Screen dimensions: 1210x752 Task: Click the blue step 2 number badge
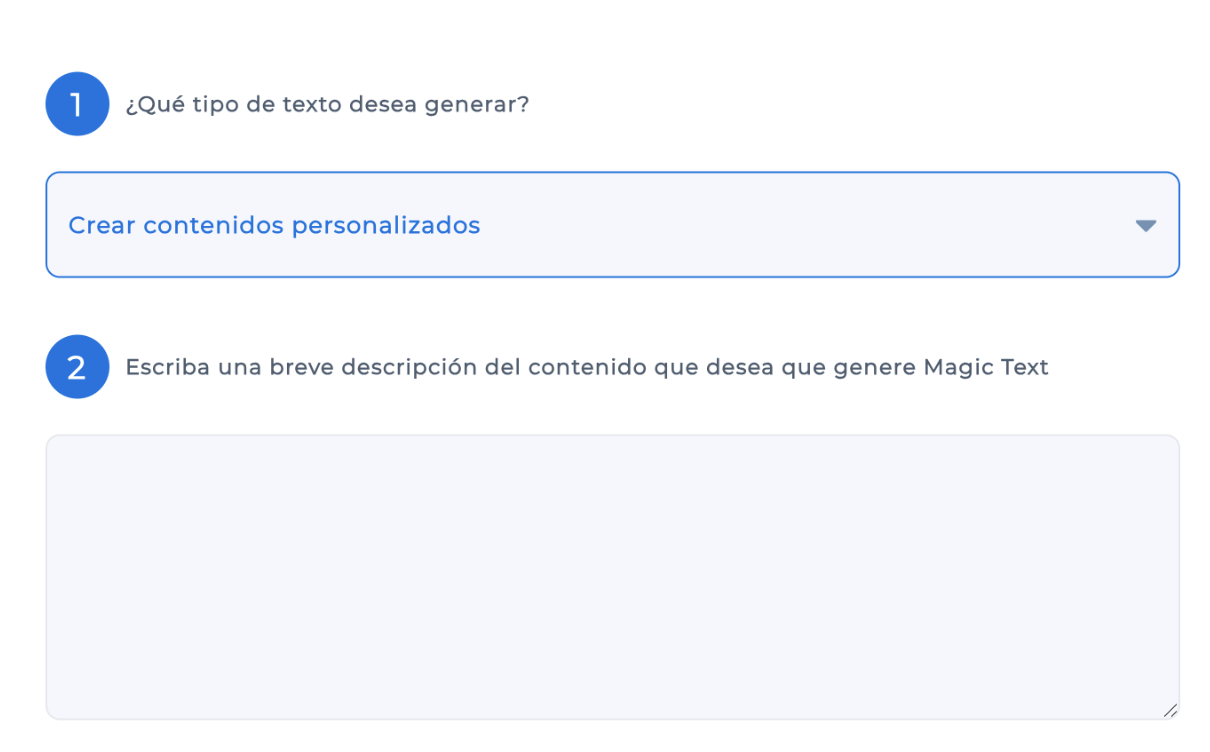[77, 367]
